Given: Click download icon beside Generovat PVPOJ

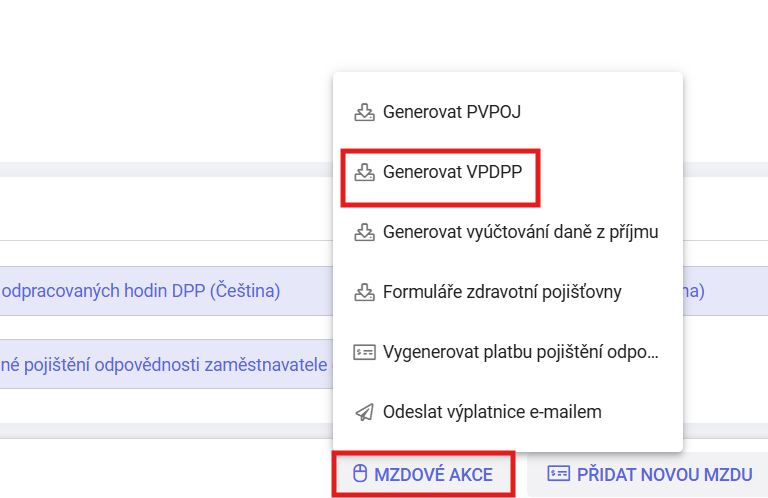Looking at the screenshot, I should coord(364,112).
